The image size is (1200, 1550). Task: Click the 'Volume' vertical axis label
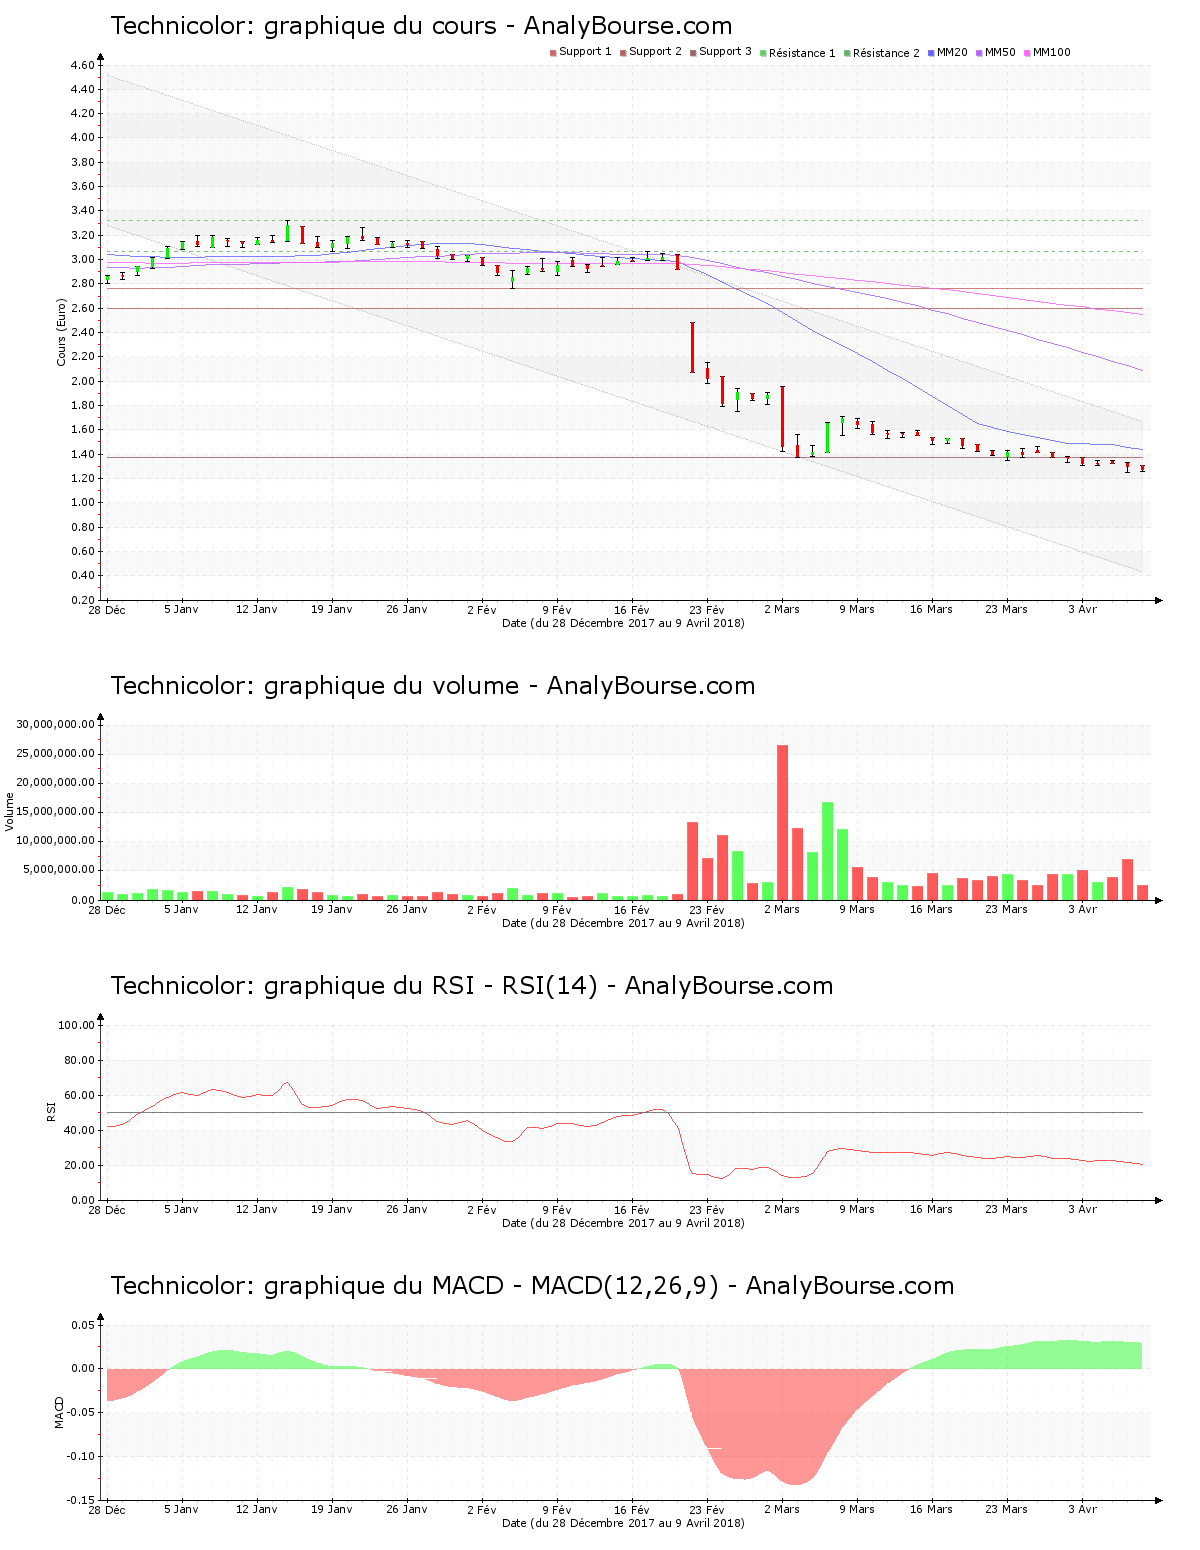point(10,811)
